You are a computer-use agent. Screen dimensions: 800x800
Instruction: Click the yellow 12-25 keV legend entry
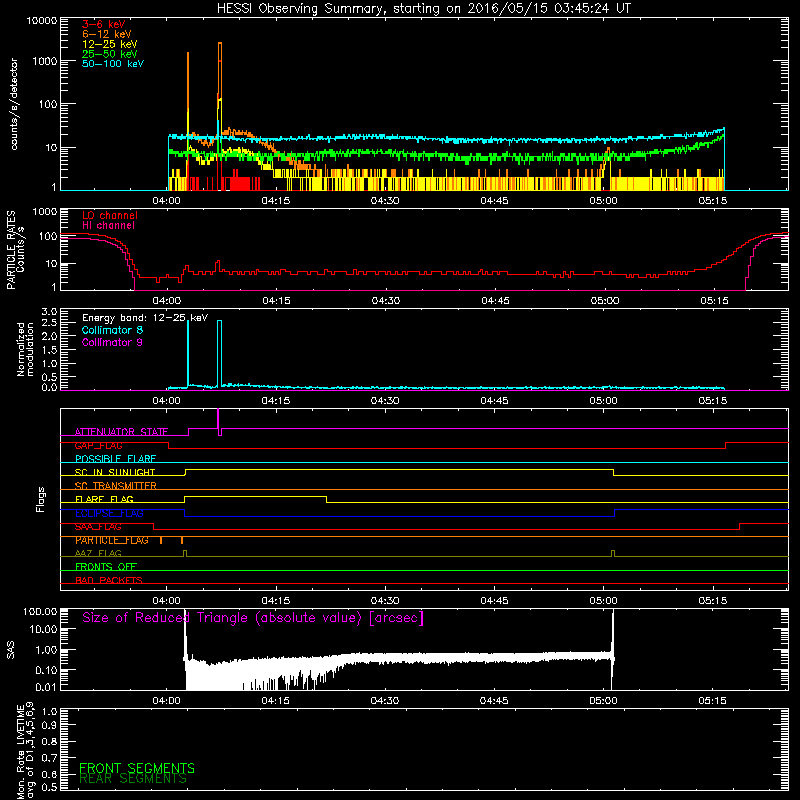click(x=110, y=44)
